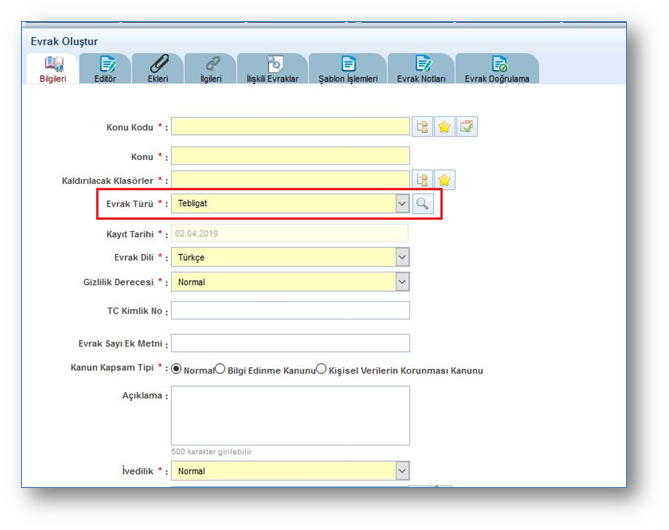The width and height of the screenshot is (669, 530).
Task: Click the third icon in Konu Kodu row
Action: pos(467,127)
